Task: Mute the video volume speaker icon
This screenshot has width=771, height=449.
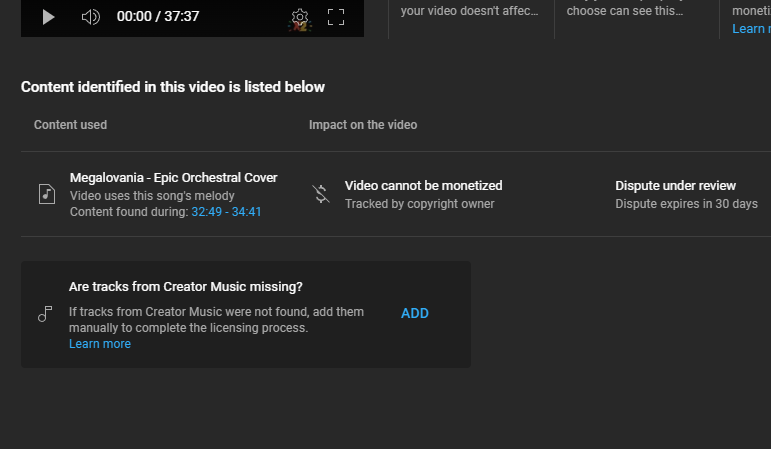Action: (x=90, y=17)
